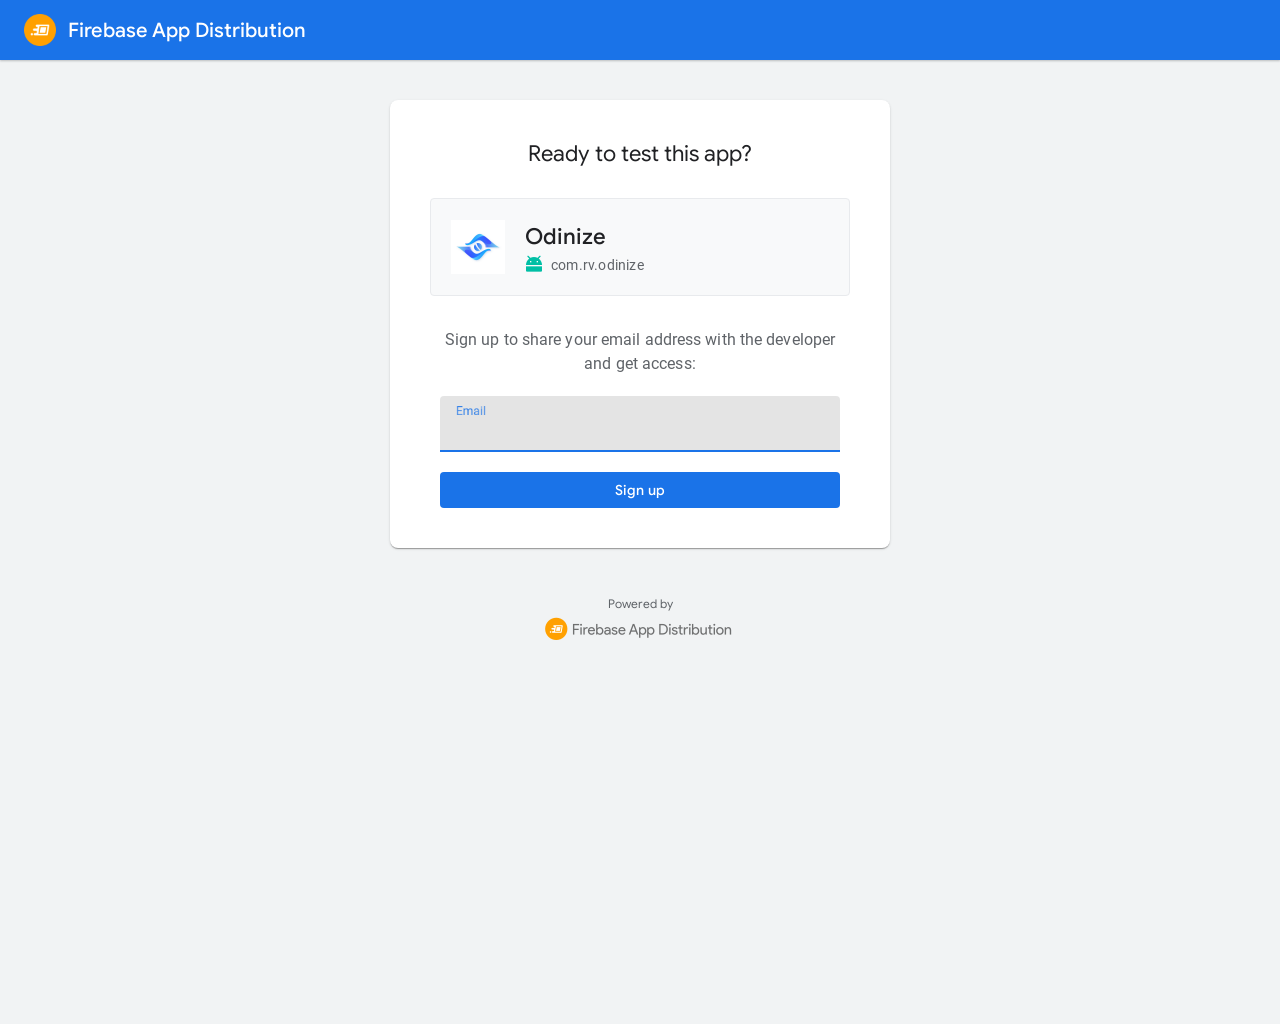
Task: Click the 'Sign up to share your email' instructions
Action: 640,351
